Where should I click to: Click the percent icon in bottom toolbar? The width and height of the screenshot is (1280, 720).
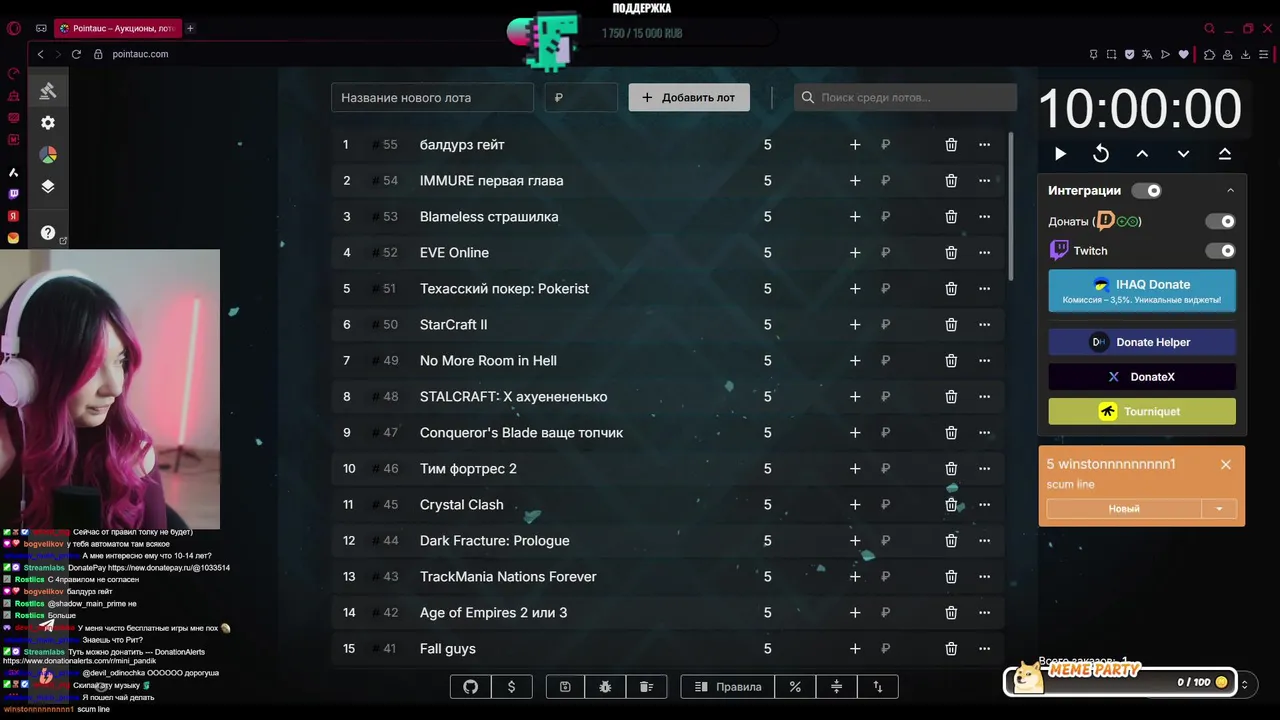(x=795, y=687)
